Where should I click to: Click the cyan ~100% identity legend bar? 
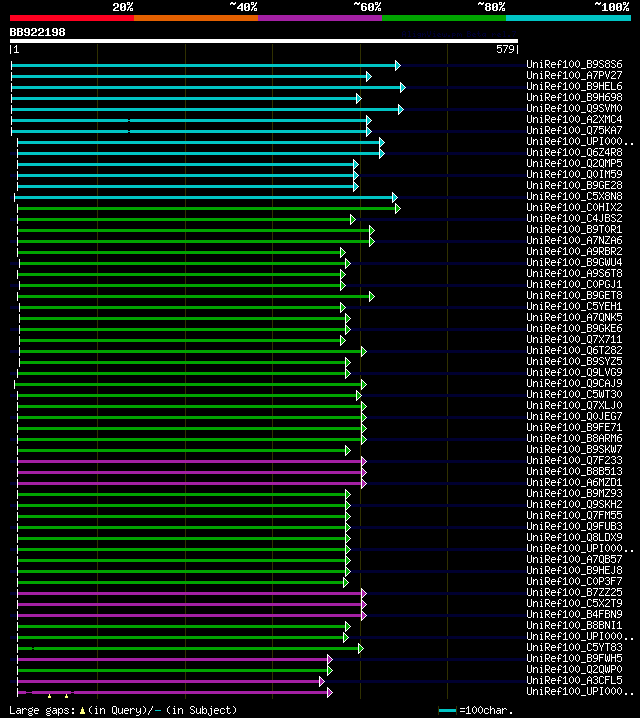[568, 18]
